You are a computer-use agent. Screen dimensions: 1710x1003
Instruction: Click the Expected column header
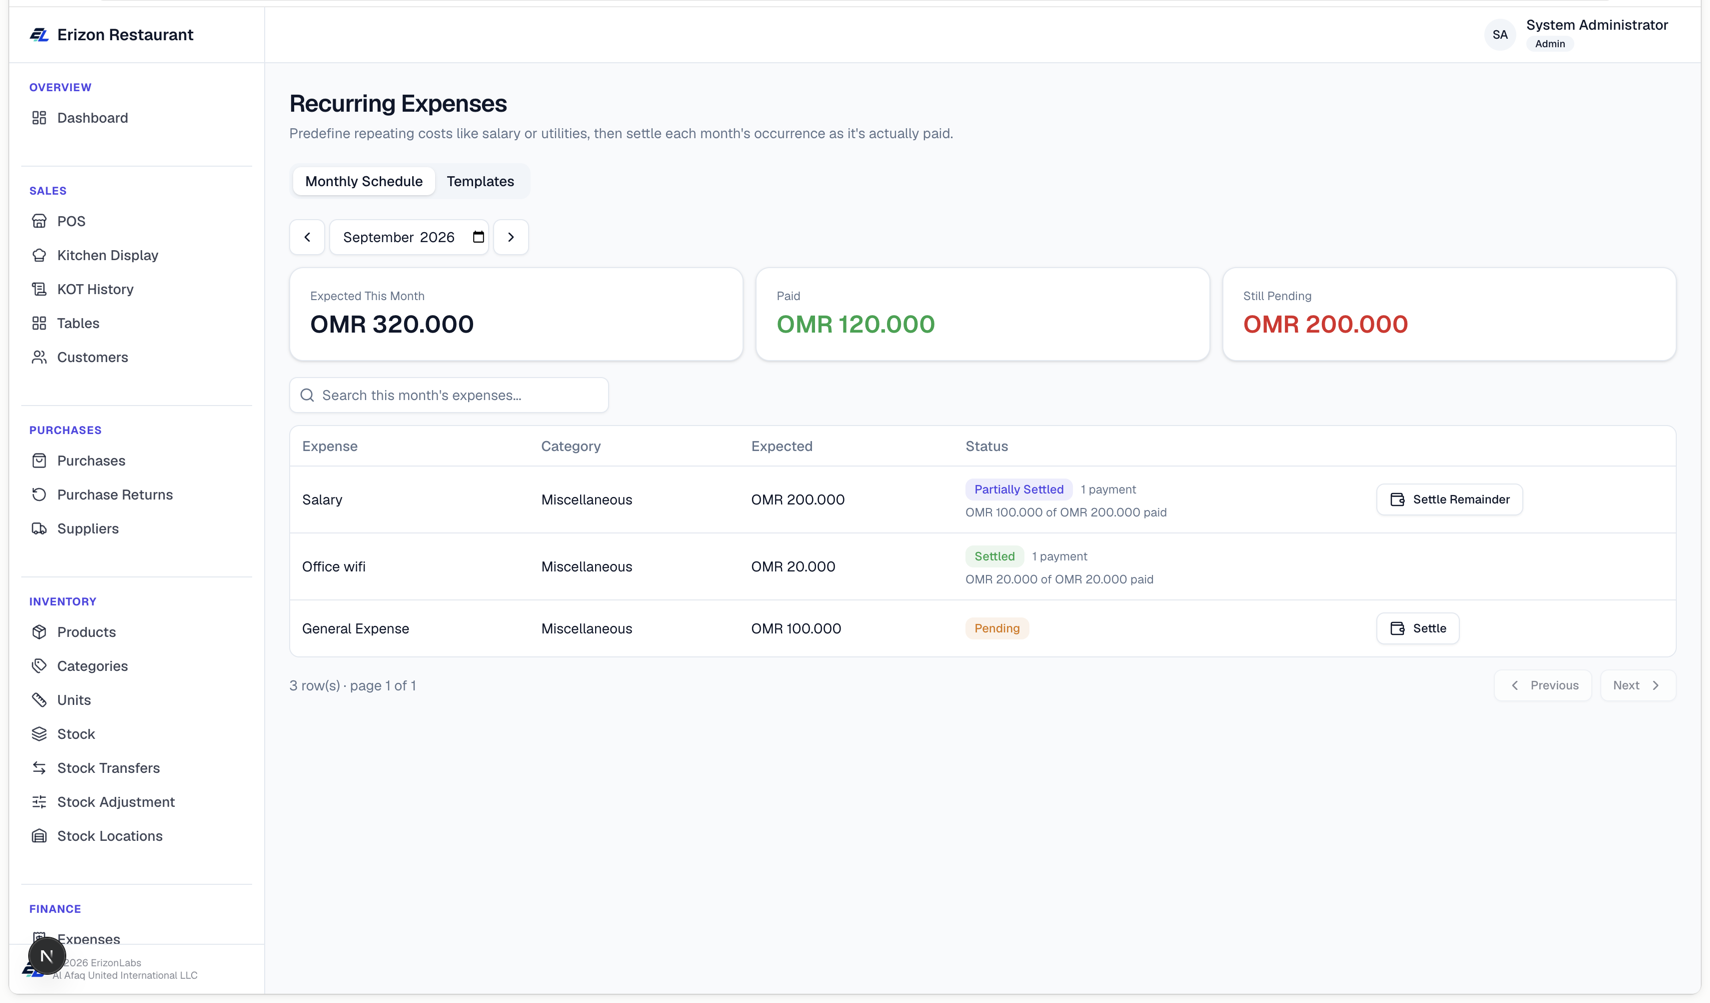[782, 447]
